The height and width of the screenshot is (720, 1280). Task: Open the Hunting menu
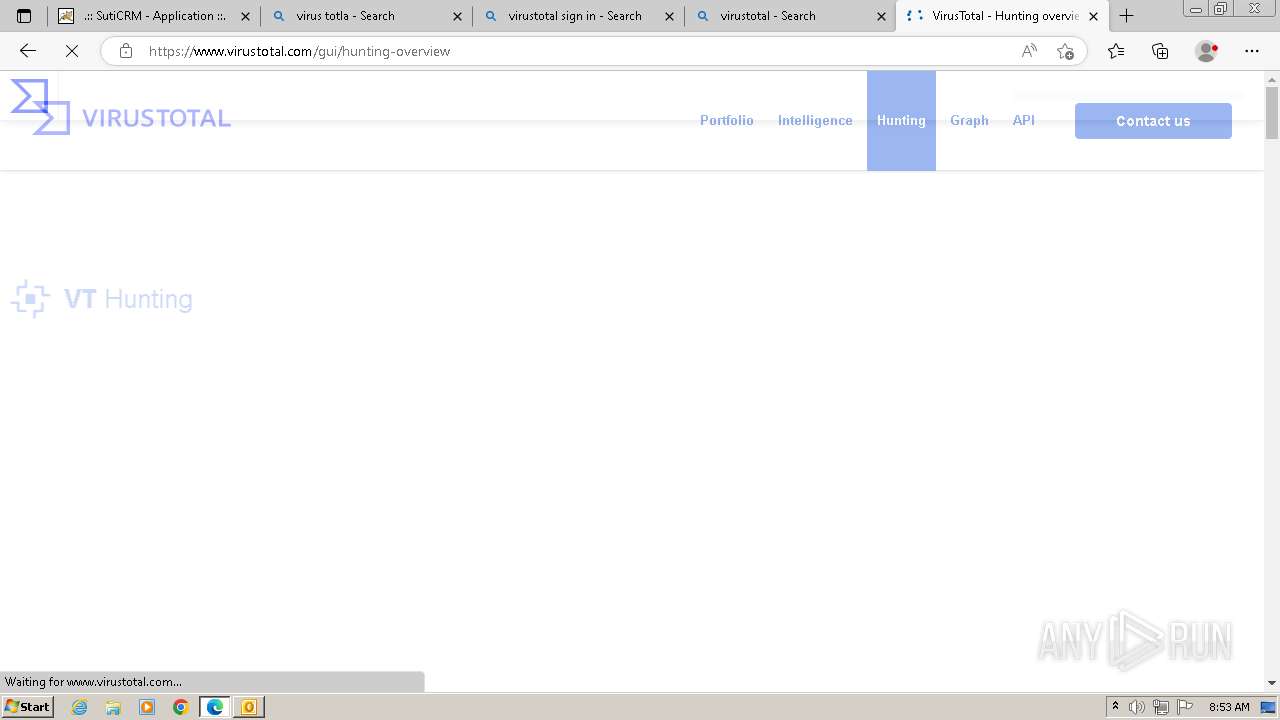901,120
